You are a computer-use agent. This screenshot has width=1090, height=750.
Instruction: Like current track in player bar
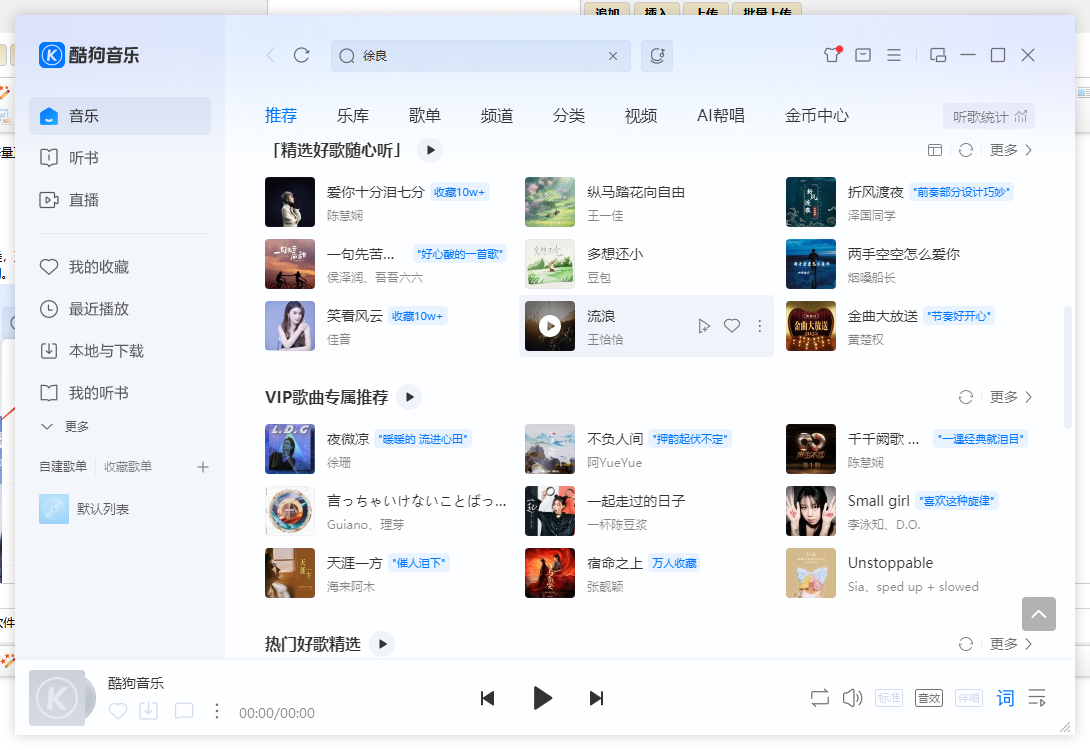[x=118, y=711]
